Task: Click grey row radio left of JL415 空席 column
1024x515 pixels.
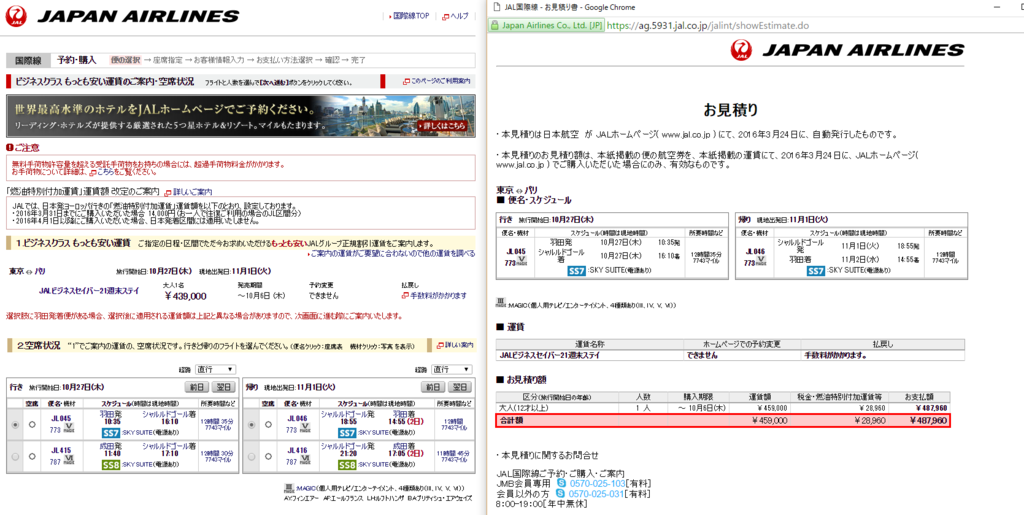Action: point(15,458)
